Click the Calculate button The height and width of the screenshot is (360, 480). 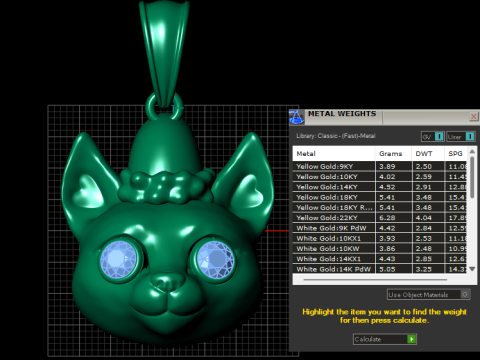coord(385,339)
